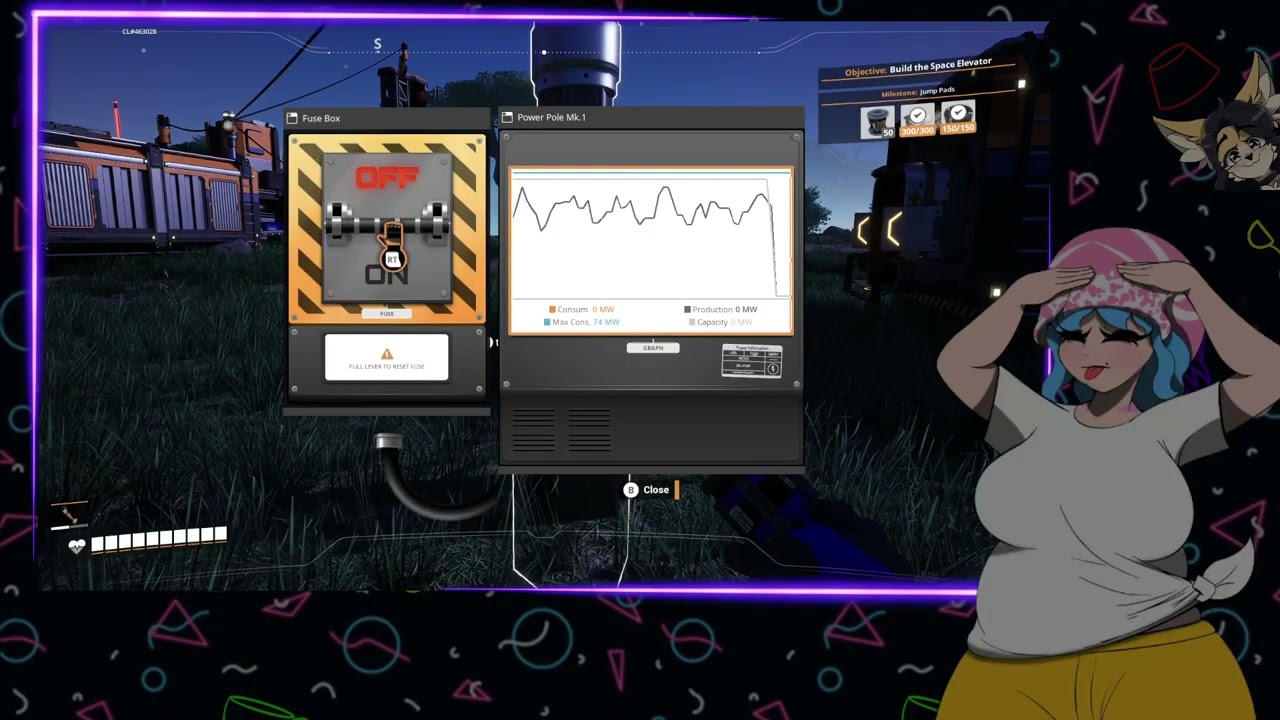Click the light grey Capacity legend swatch
This screenshot has width=1280, height=720.
coord(692,322)
